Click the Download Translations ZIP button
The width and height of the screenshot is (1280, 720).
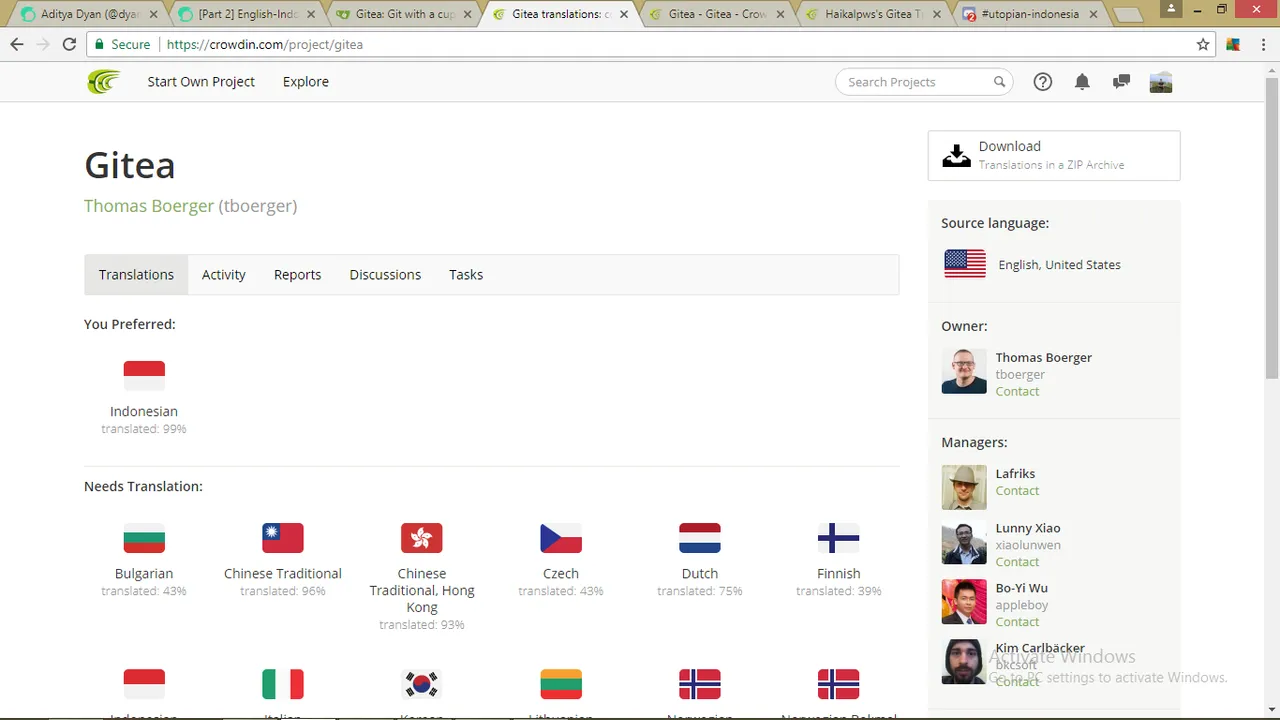click(1054, 156)
